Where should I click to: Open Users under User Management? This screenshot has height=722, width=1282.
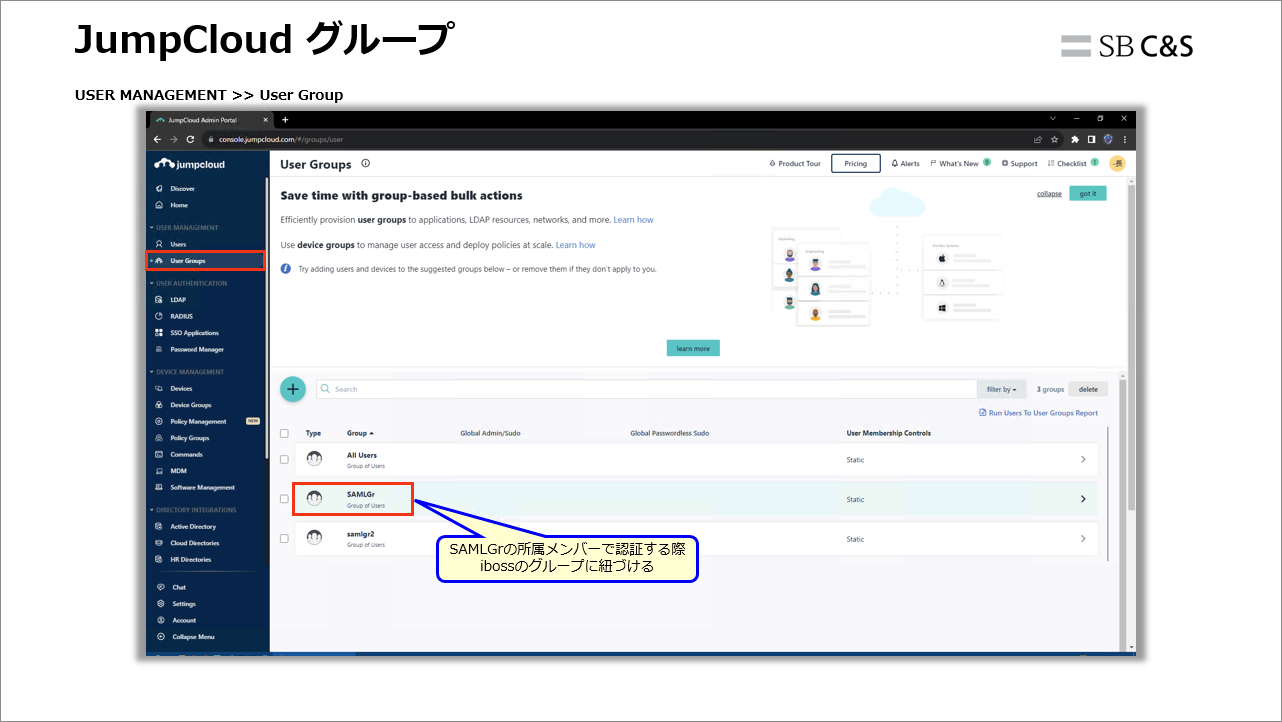coord(178,244)
